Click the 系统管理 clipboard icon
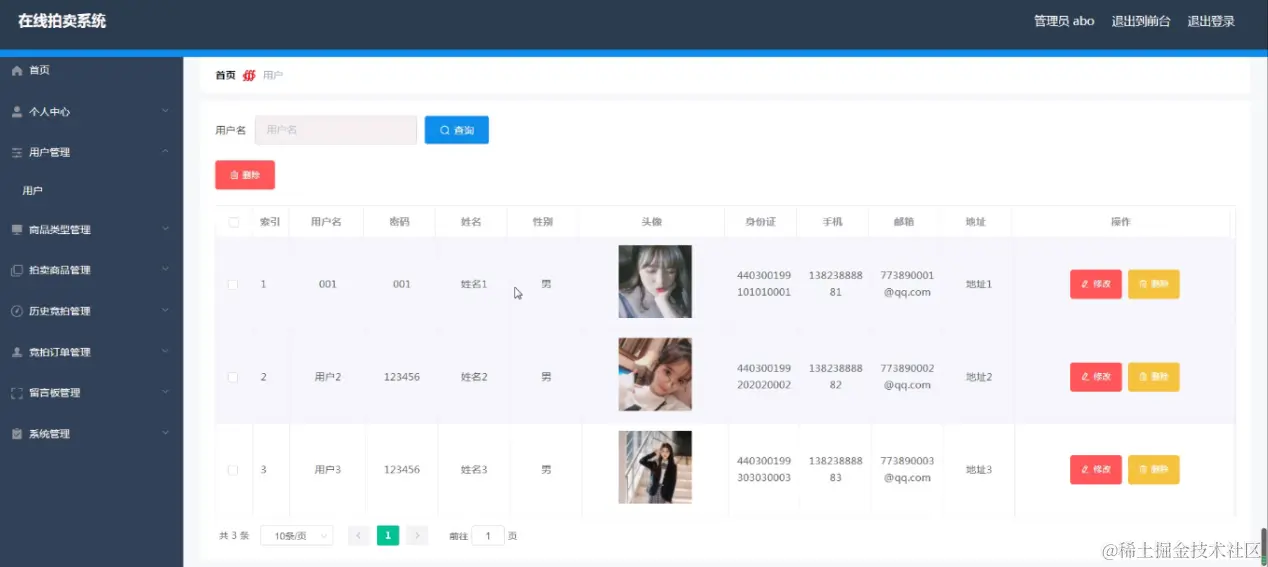The image size is (1268, 567). pyautogui.click(x=16, y=434)
